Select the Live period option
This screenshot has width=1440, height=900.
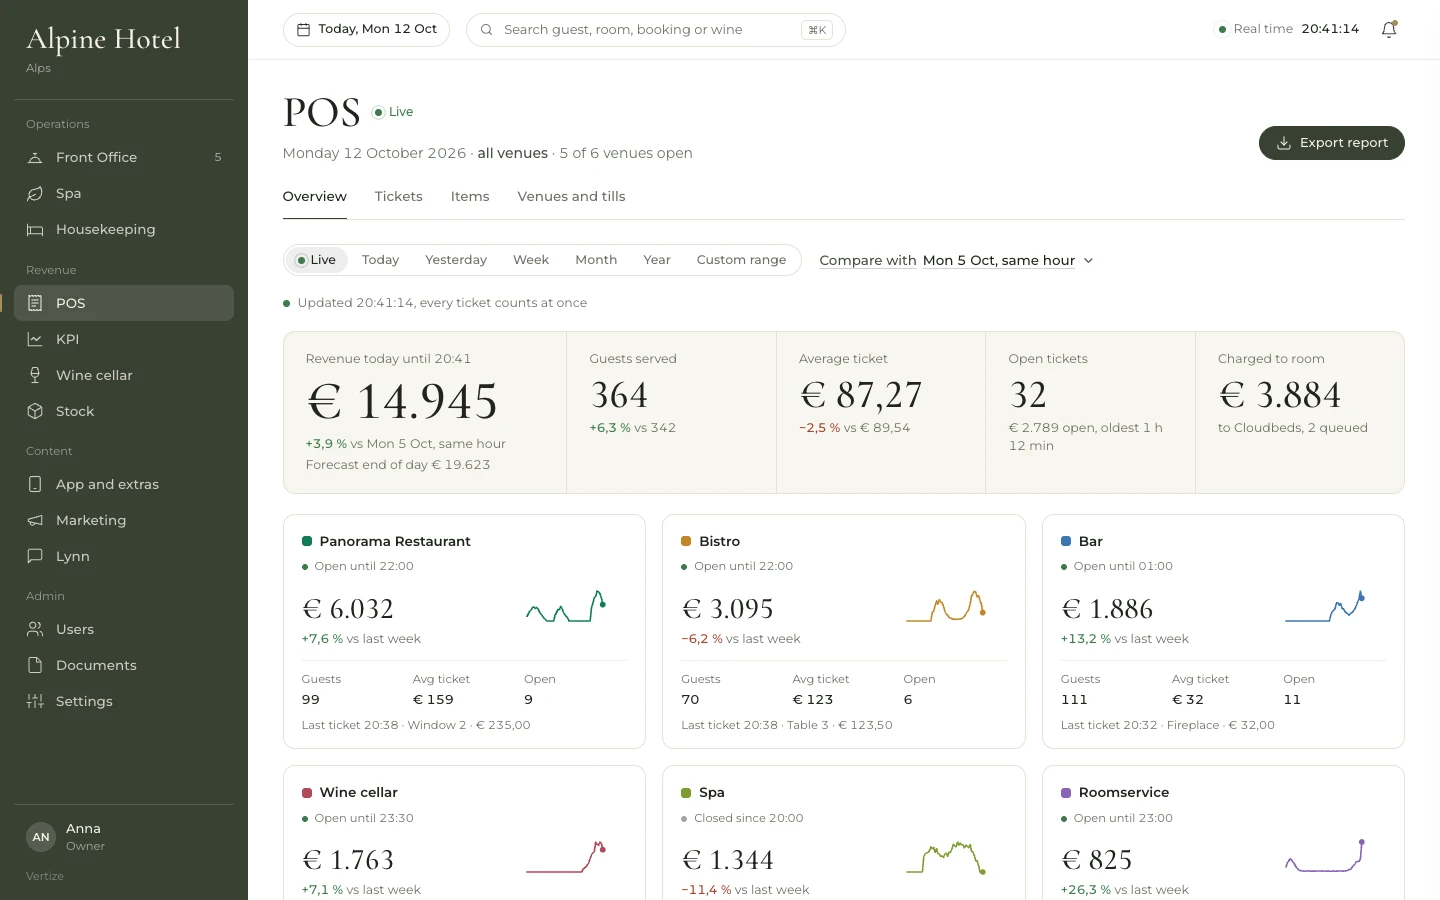(x=316, y=260)
